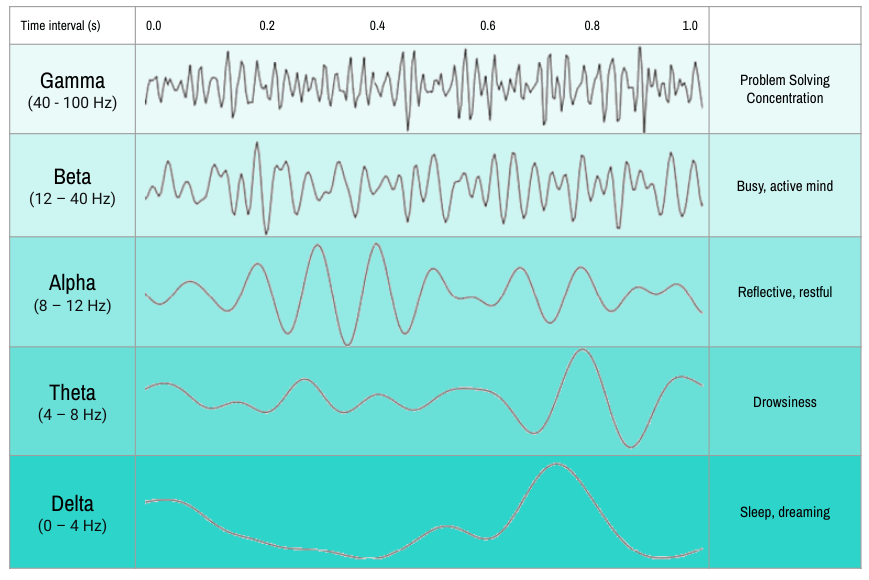
Task: Select the 0.4 time axis mark
Action: coord(377,25)
